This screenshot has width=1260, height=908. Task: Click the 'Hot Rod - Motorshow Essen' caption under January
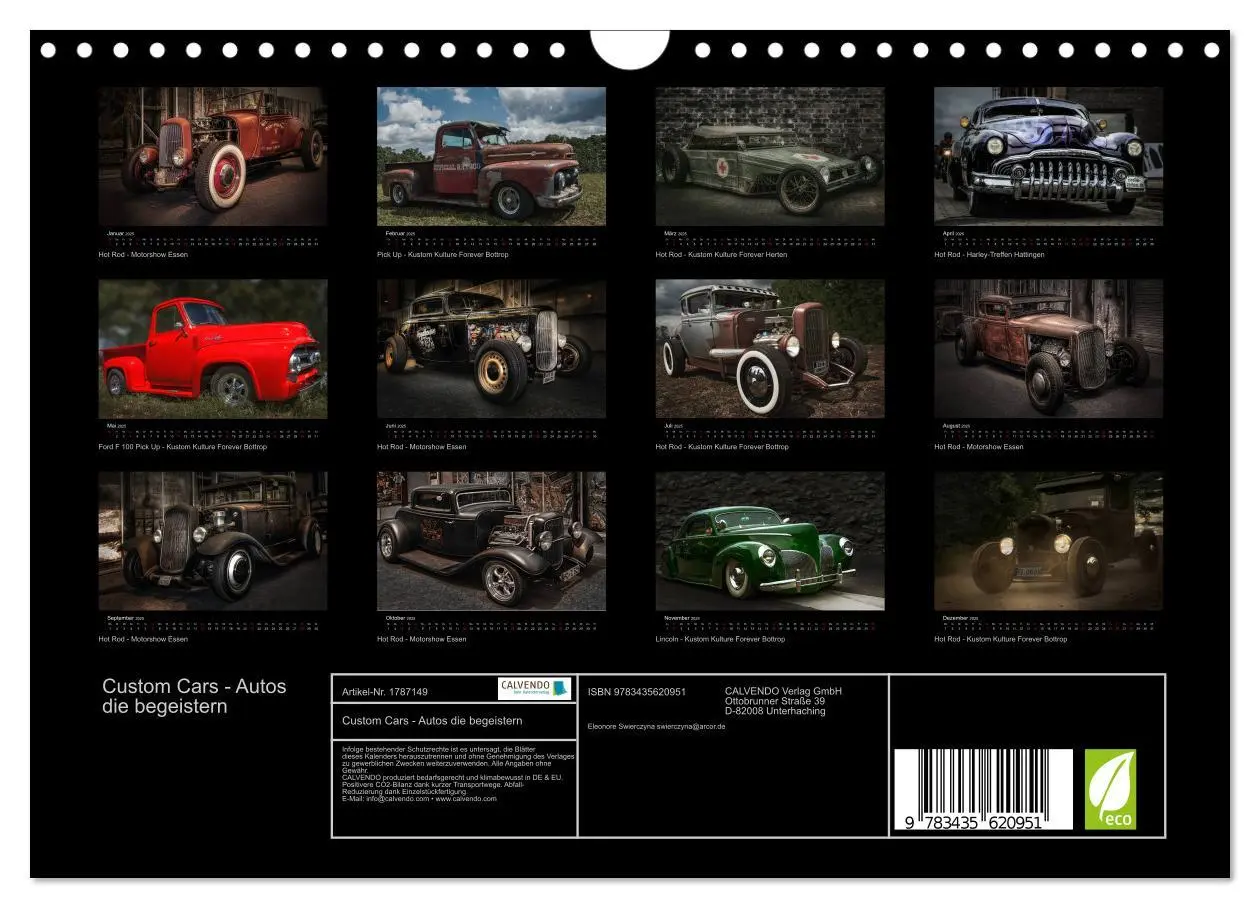143,255
